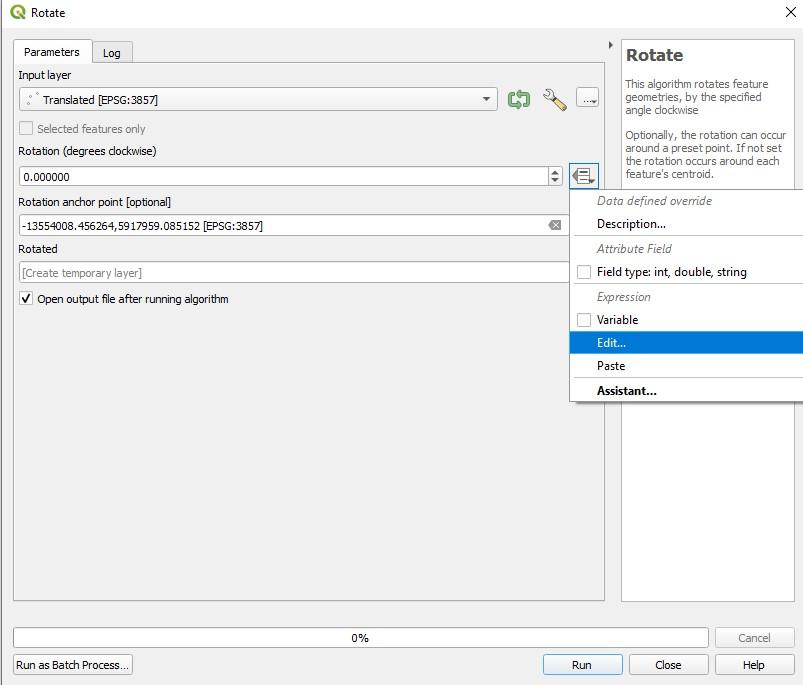Click Run as Batch Process...

73,665
